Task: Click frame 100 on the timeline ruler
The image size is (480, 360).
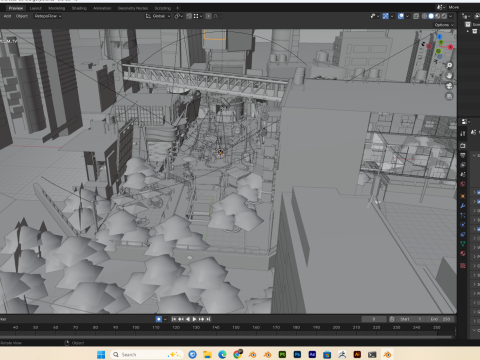Action: tap(136, 327)
